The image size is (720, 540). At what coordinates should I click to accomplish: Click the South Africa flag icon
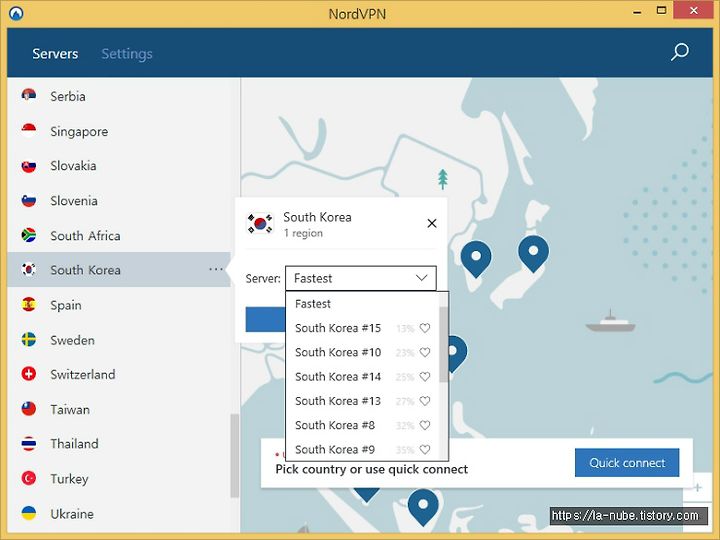29,235
